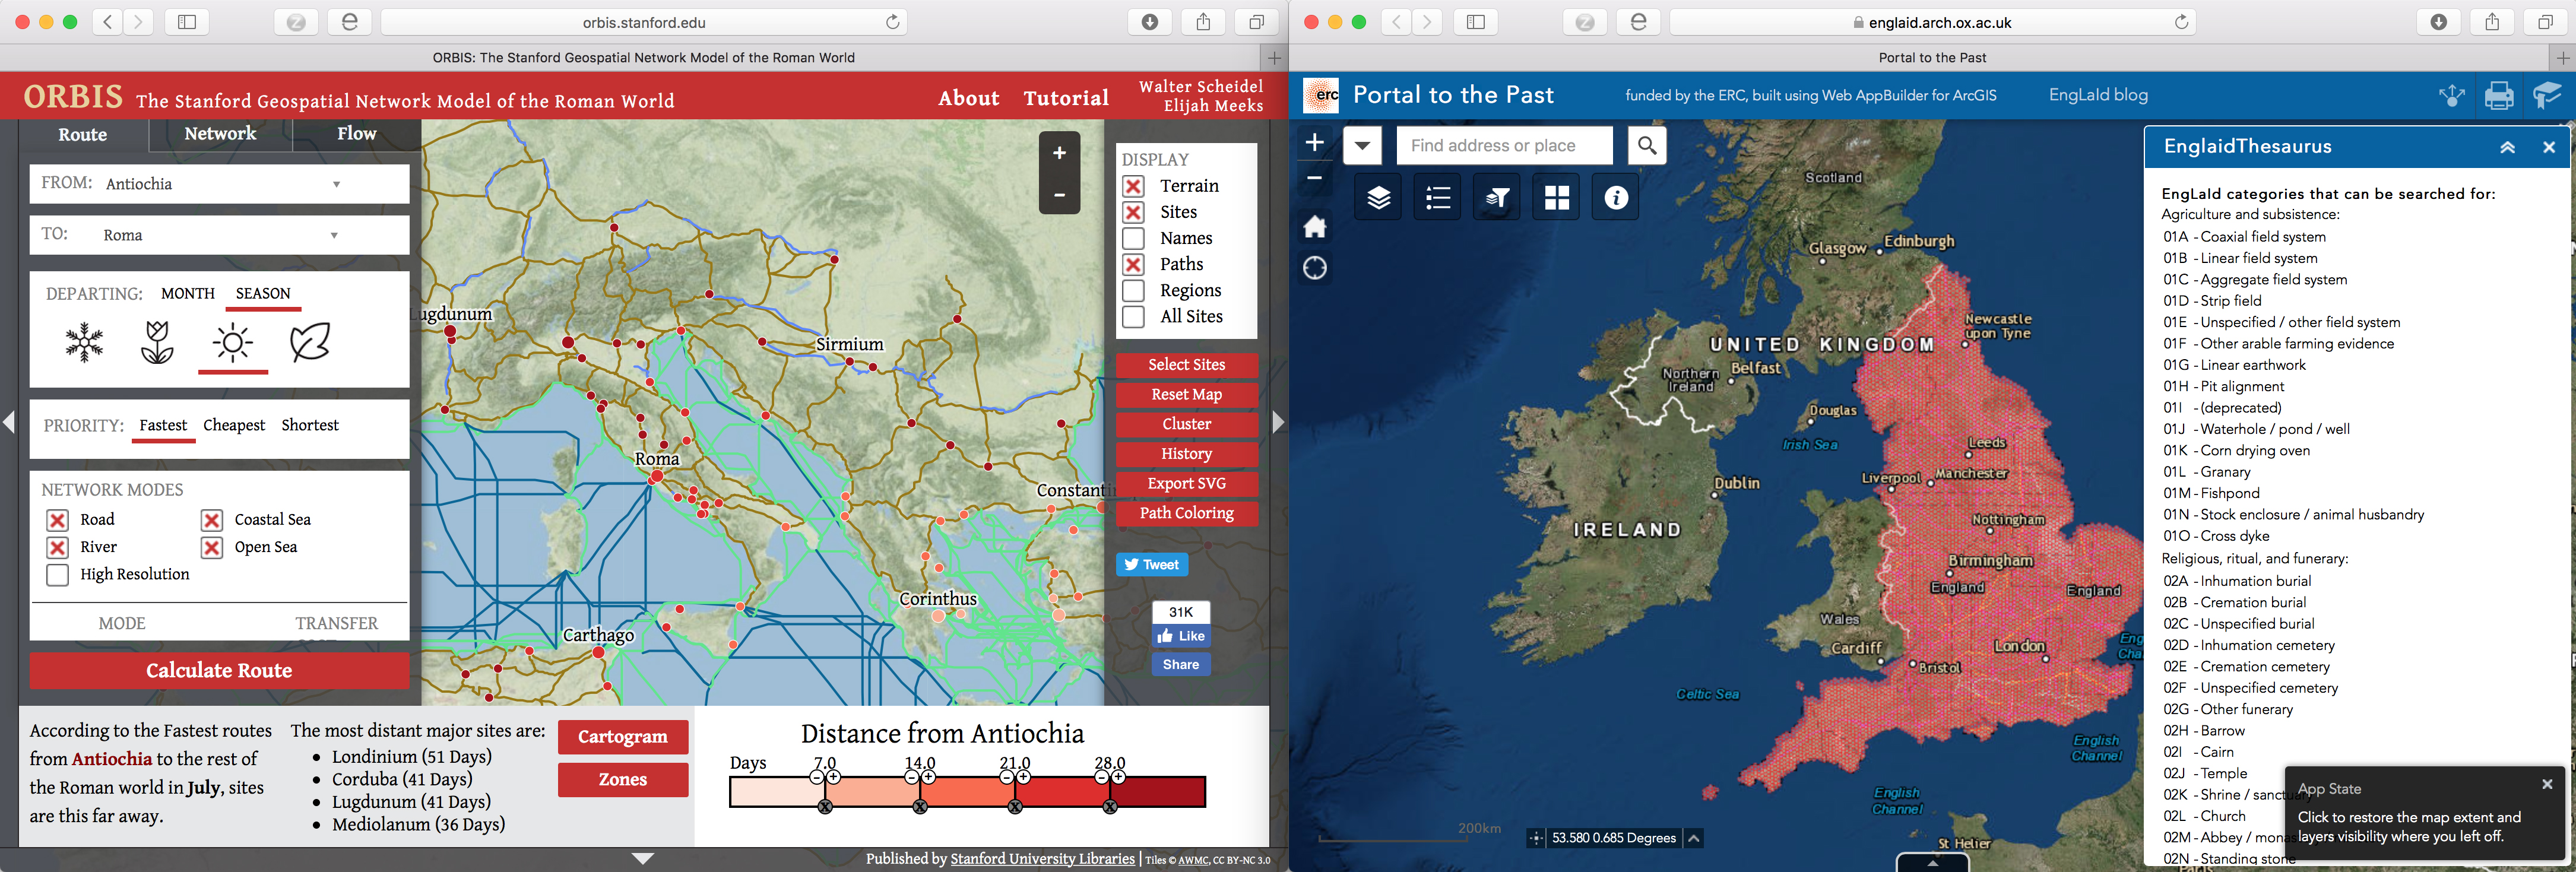Open the Legend list widget

(1438, 198)
